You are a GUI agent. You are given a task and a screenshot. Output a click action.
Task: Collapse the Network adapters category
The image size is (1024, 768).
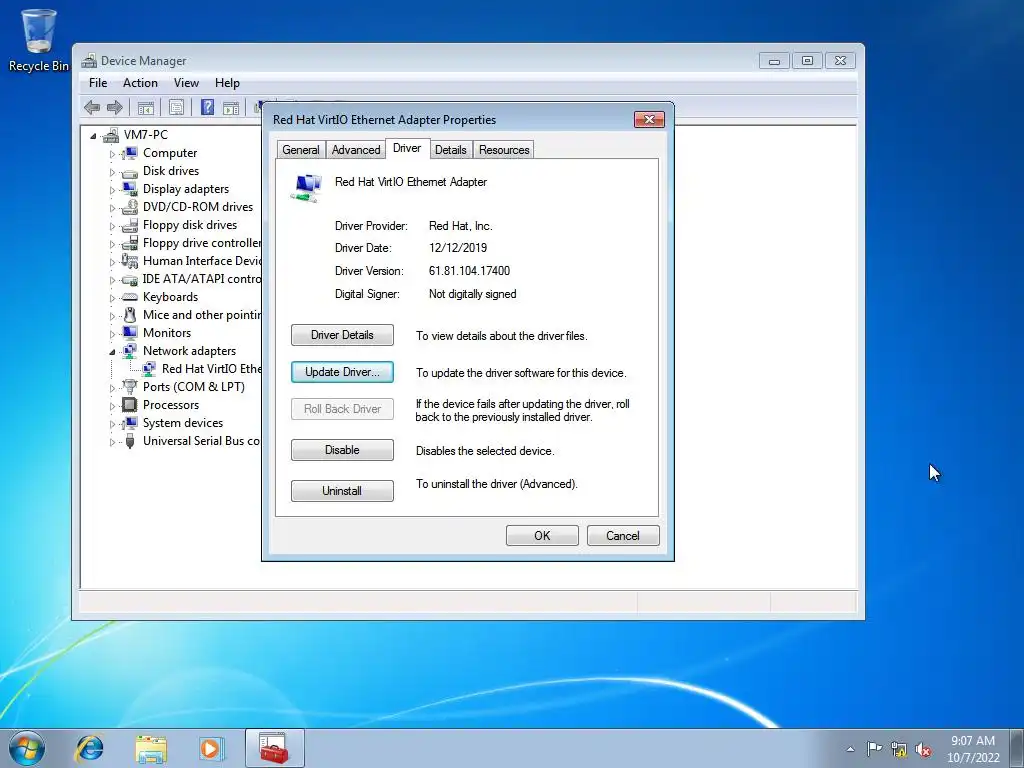112,352
